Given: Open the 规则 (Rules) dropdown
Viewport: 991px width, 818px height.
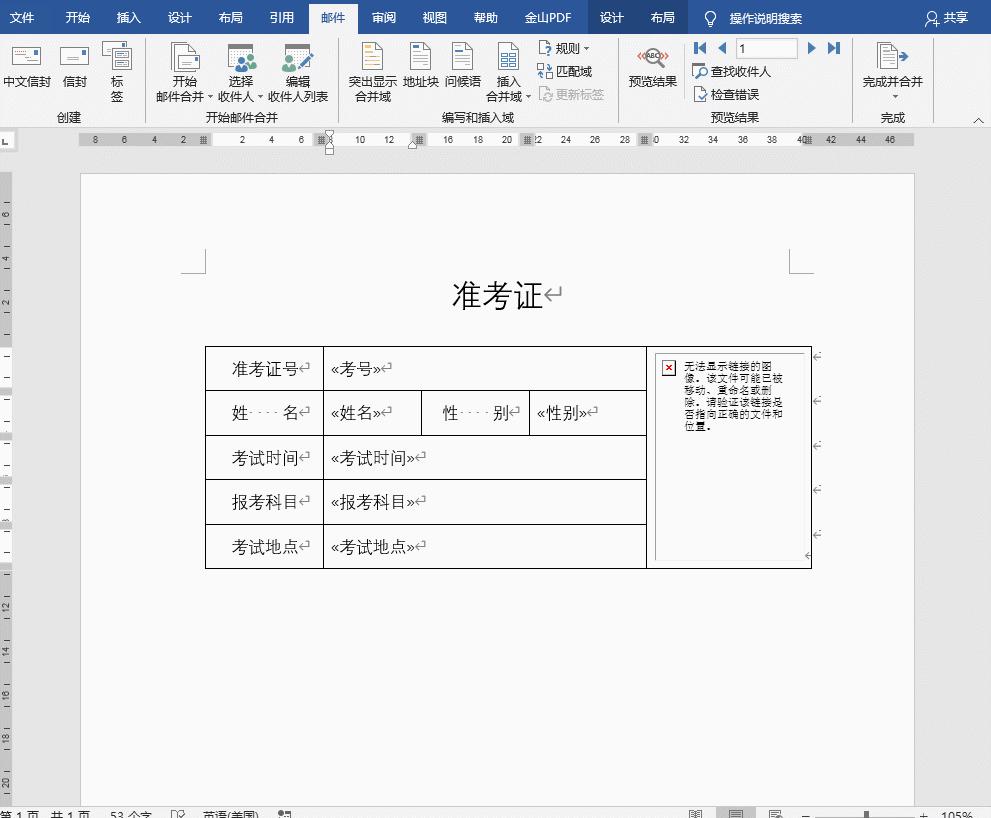Looking at the screenshot, I should click(x=561, y=48).
